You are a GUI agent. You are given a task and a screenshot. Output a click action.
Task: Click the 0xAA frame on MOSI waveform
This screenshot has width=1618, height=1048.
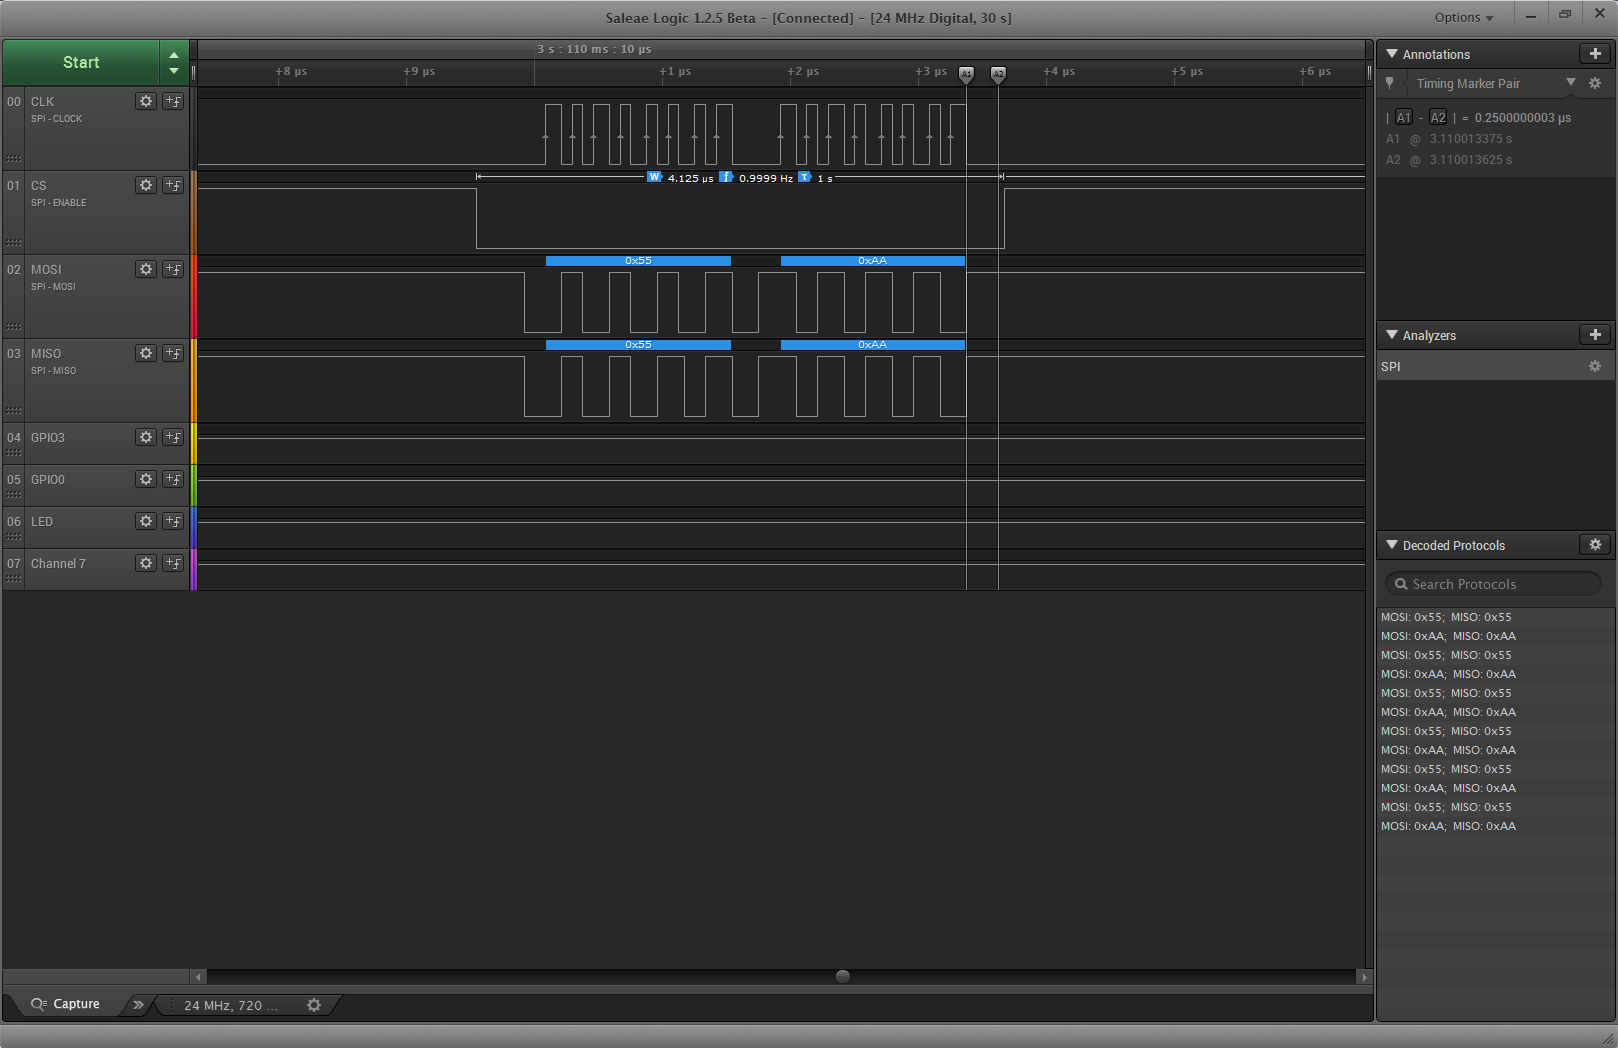pos(873,260)
